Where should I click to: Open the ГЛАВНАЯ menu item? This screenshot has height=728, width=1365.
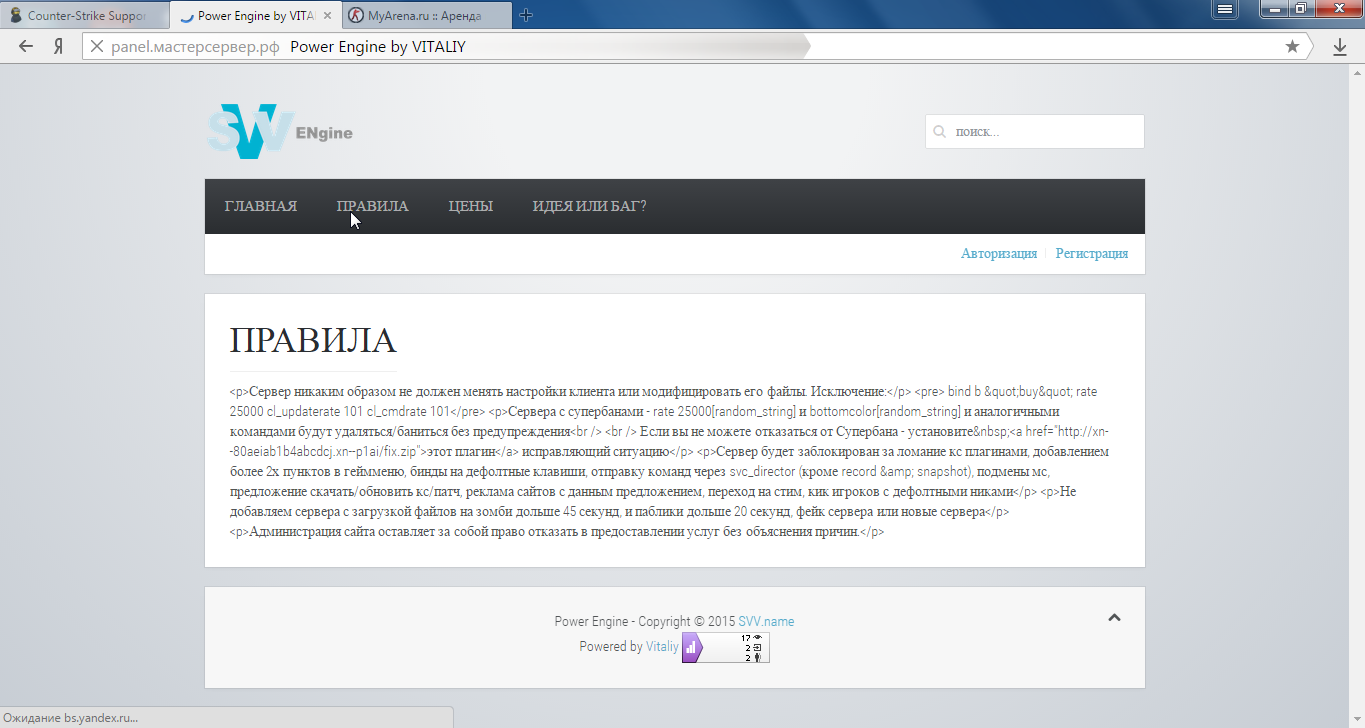point(261,206)
